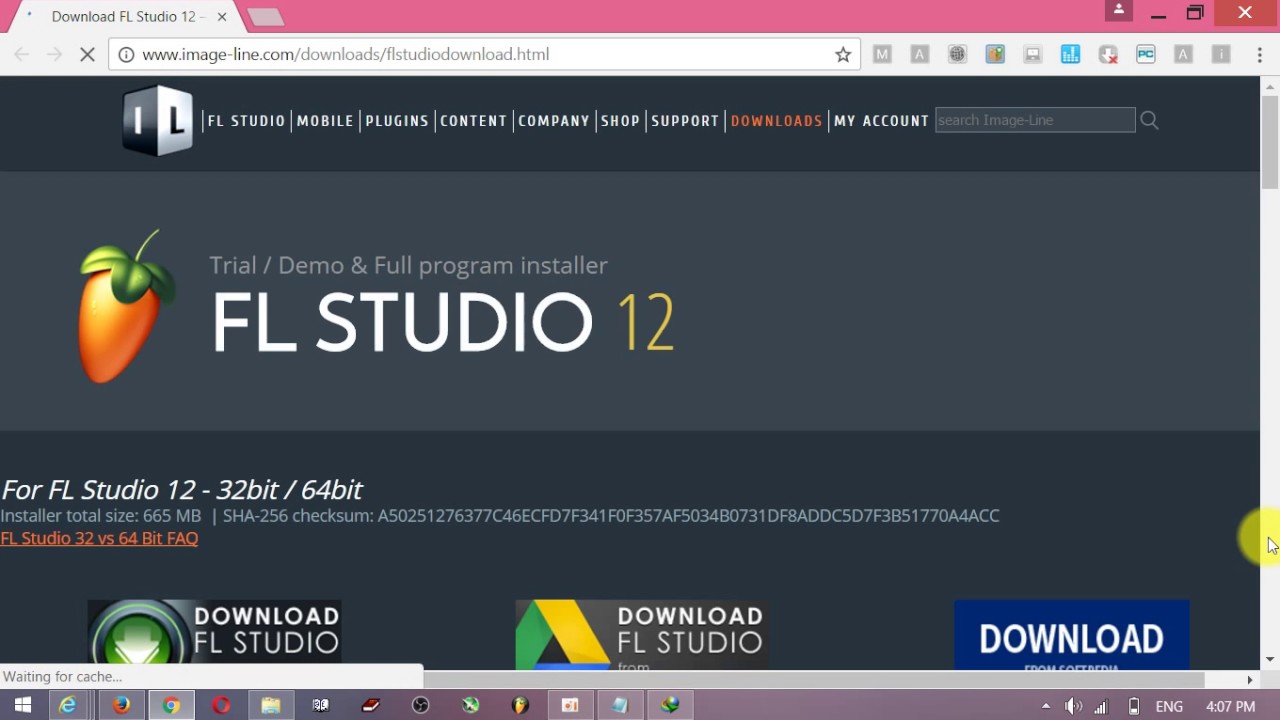The image size is (1280, 720).
Task: Open the FL STUDIO menu
Action: click(x=246, y=120)
